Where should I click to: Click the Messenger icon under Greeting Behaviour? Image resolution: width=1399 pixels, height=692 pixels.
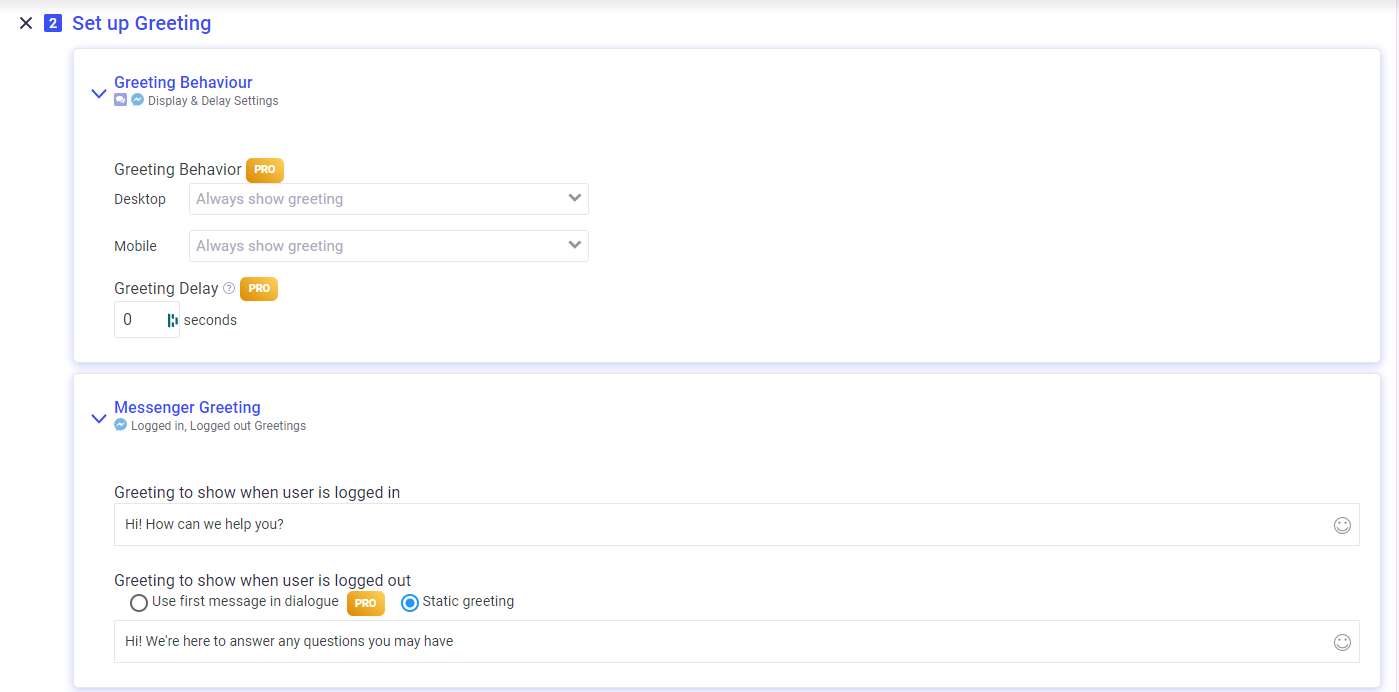(138, 100)
